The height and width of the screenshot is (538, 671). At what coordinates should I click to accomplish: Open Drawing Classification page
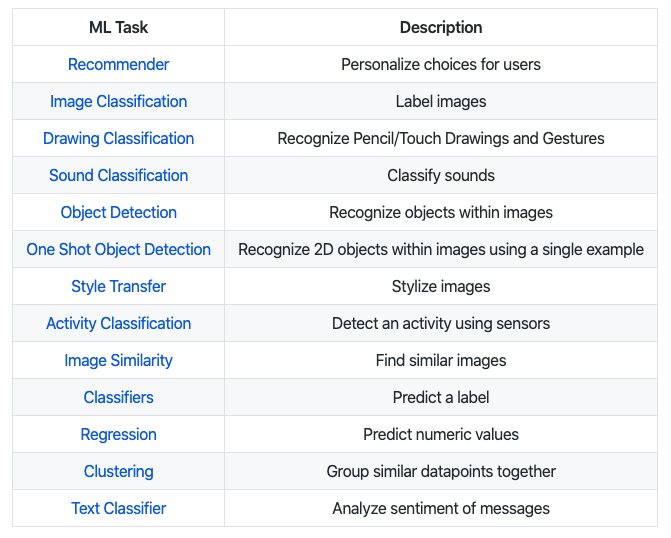[x=119, y=139]
